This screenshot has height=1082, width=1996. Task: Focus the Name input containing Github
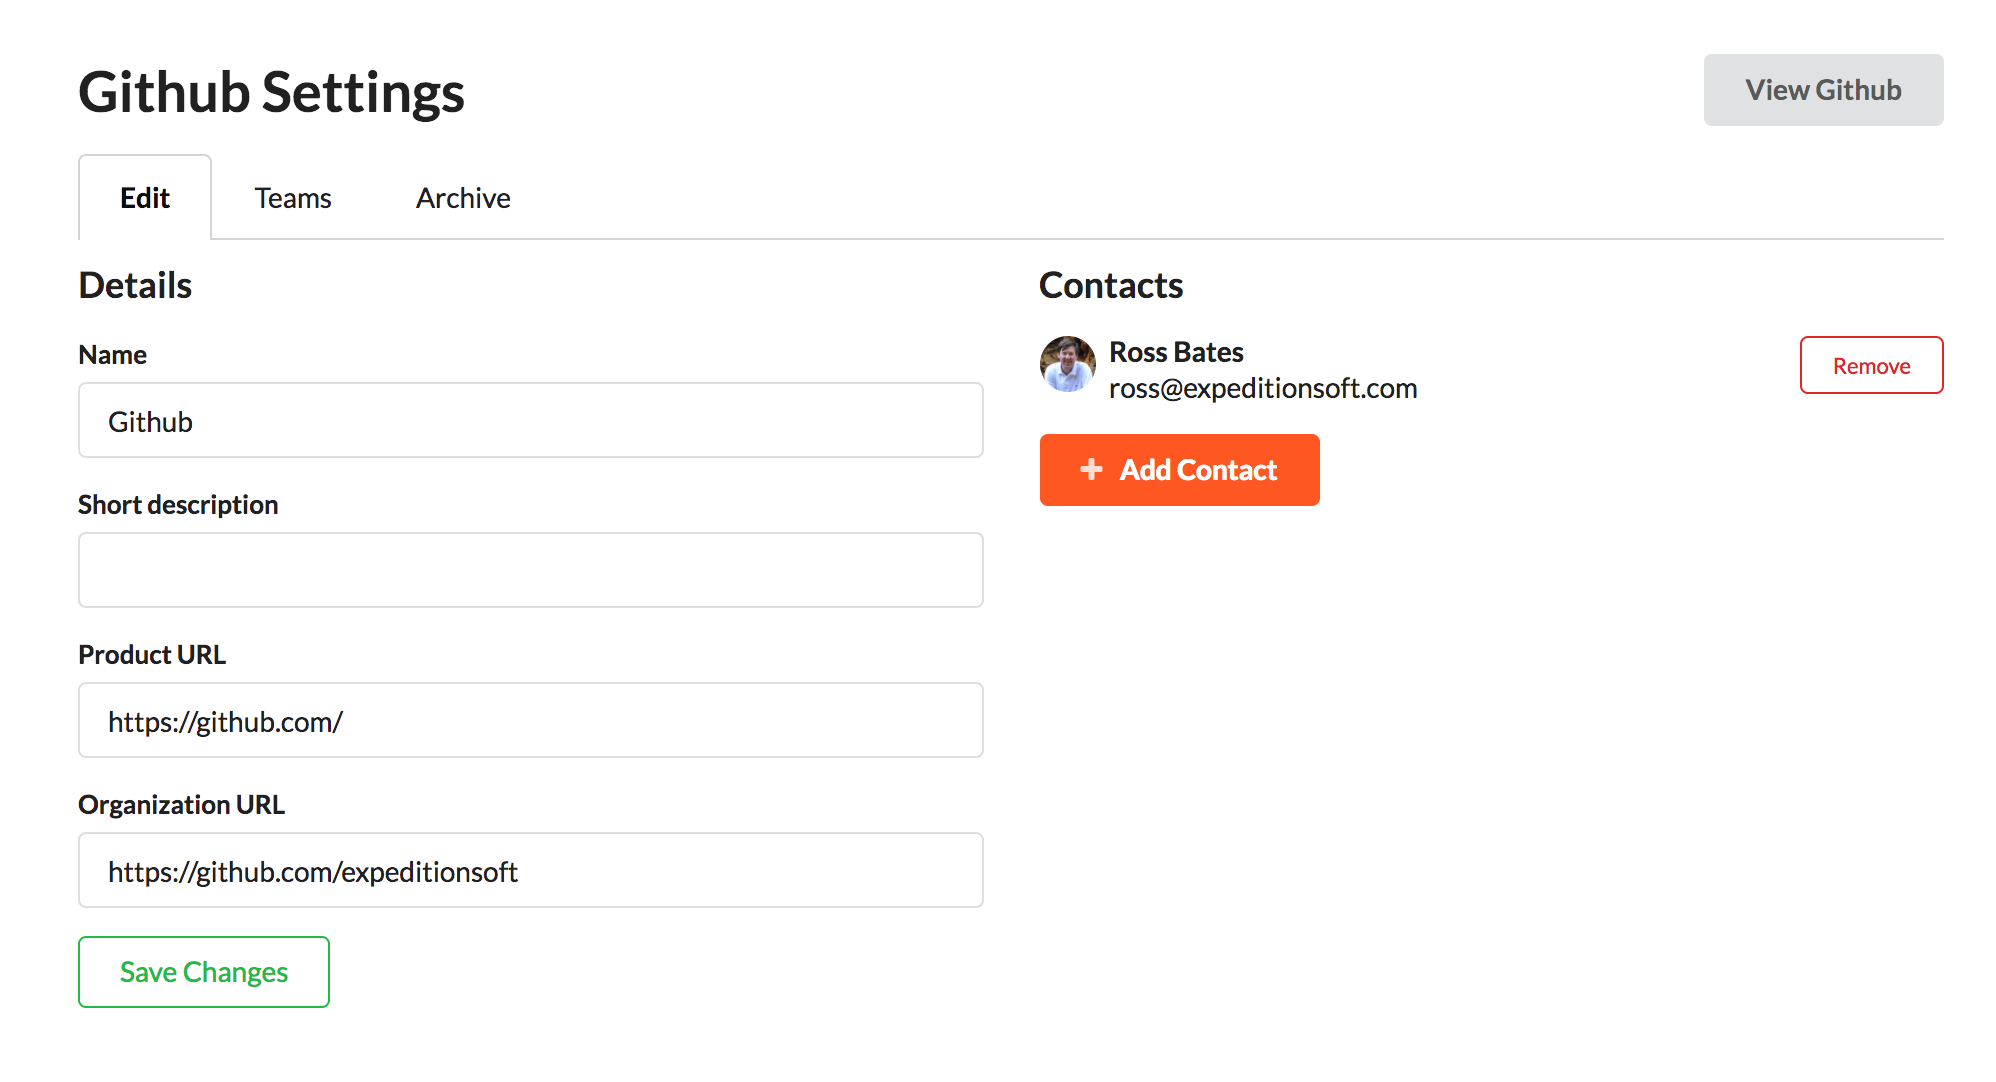(x=530, y=421)
